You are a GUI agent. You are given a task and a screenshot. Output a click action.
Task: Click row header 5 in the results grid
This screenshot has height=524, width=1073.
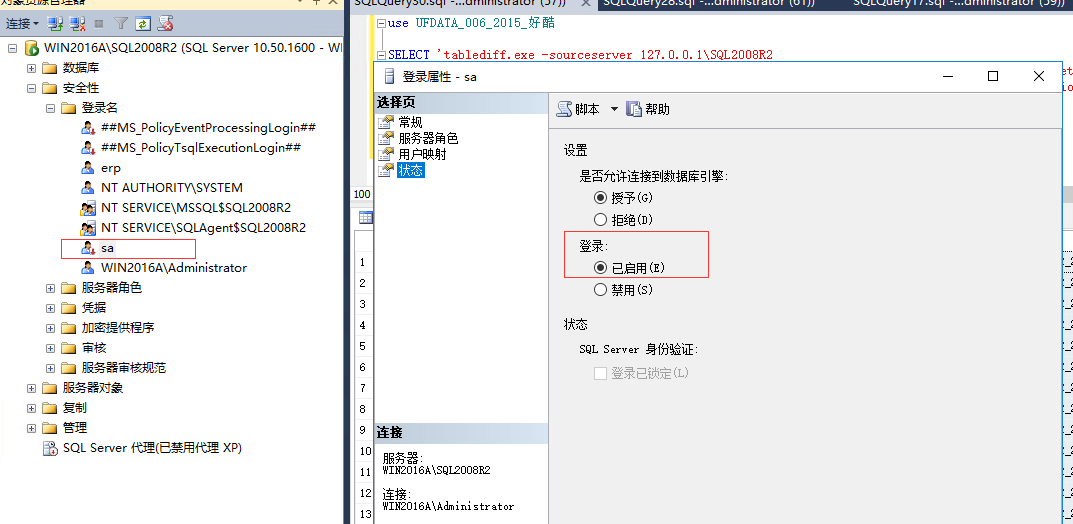pyautogui.click(x=363, y=346)
